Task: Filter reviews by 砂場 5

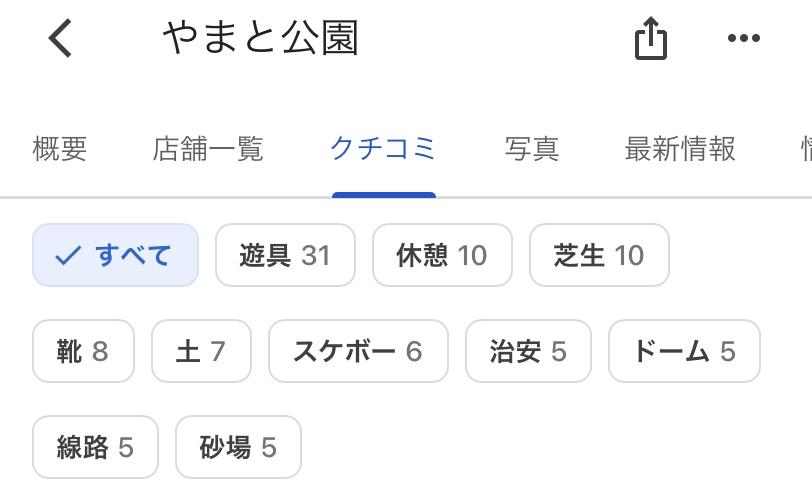Action: (x=238, y=447)
